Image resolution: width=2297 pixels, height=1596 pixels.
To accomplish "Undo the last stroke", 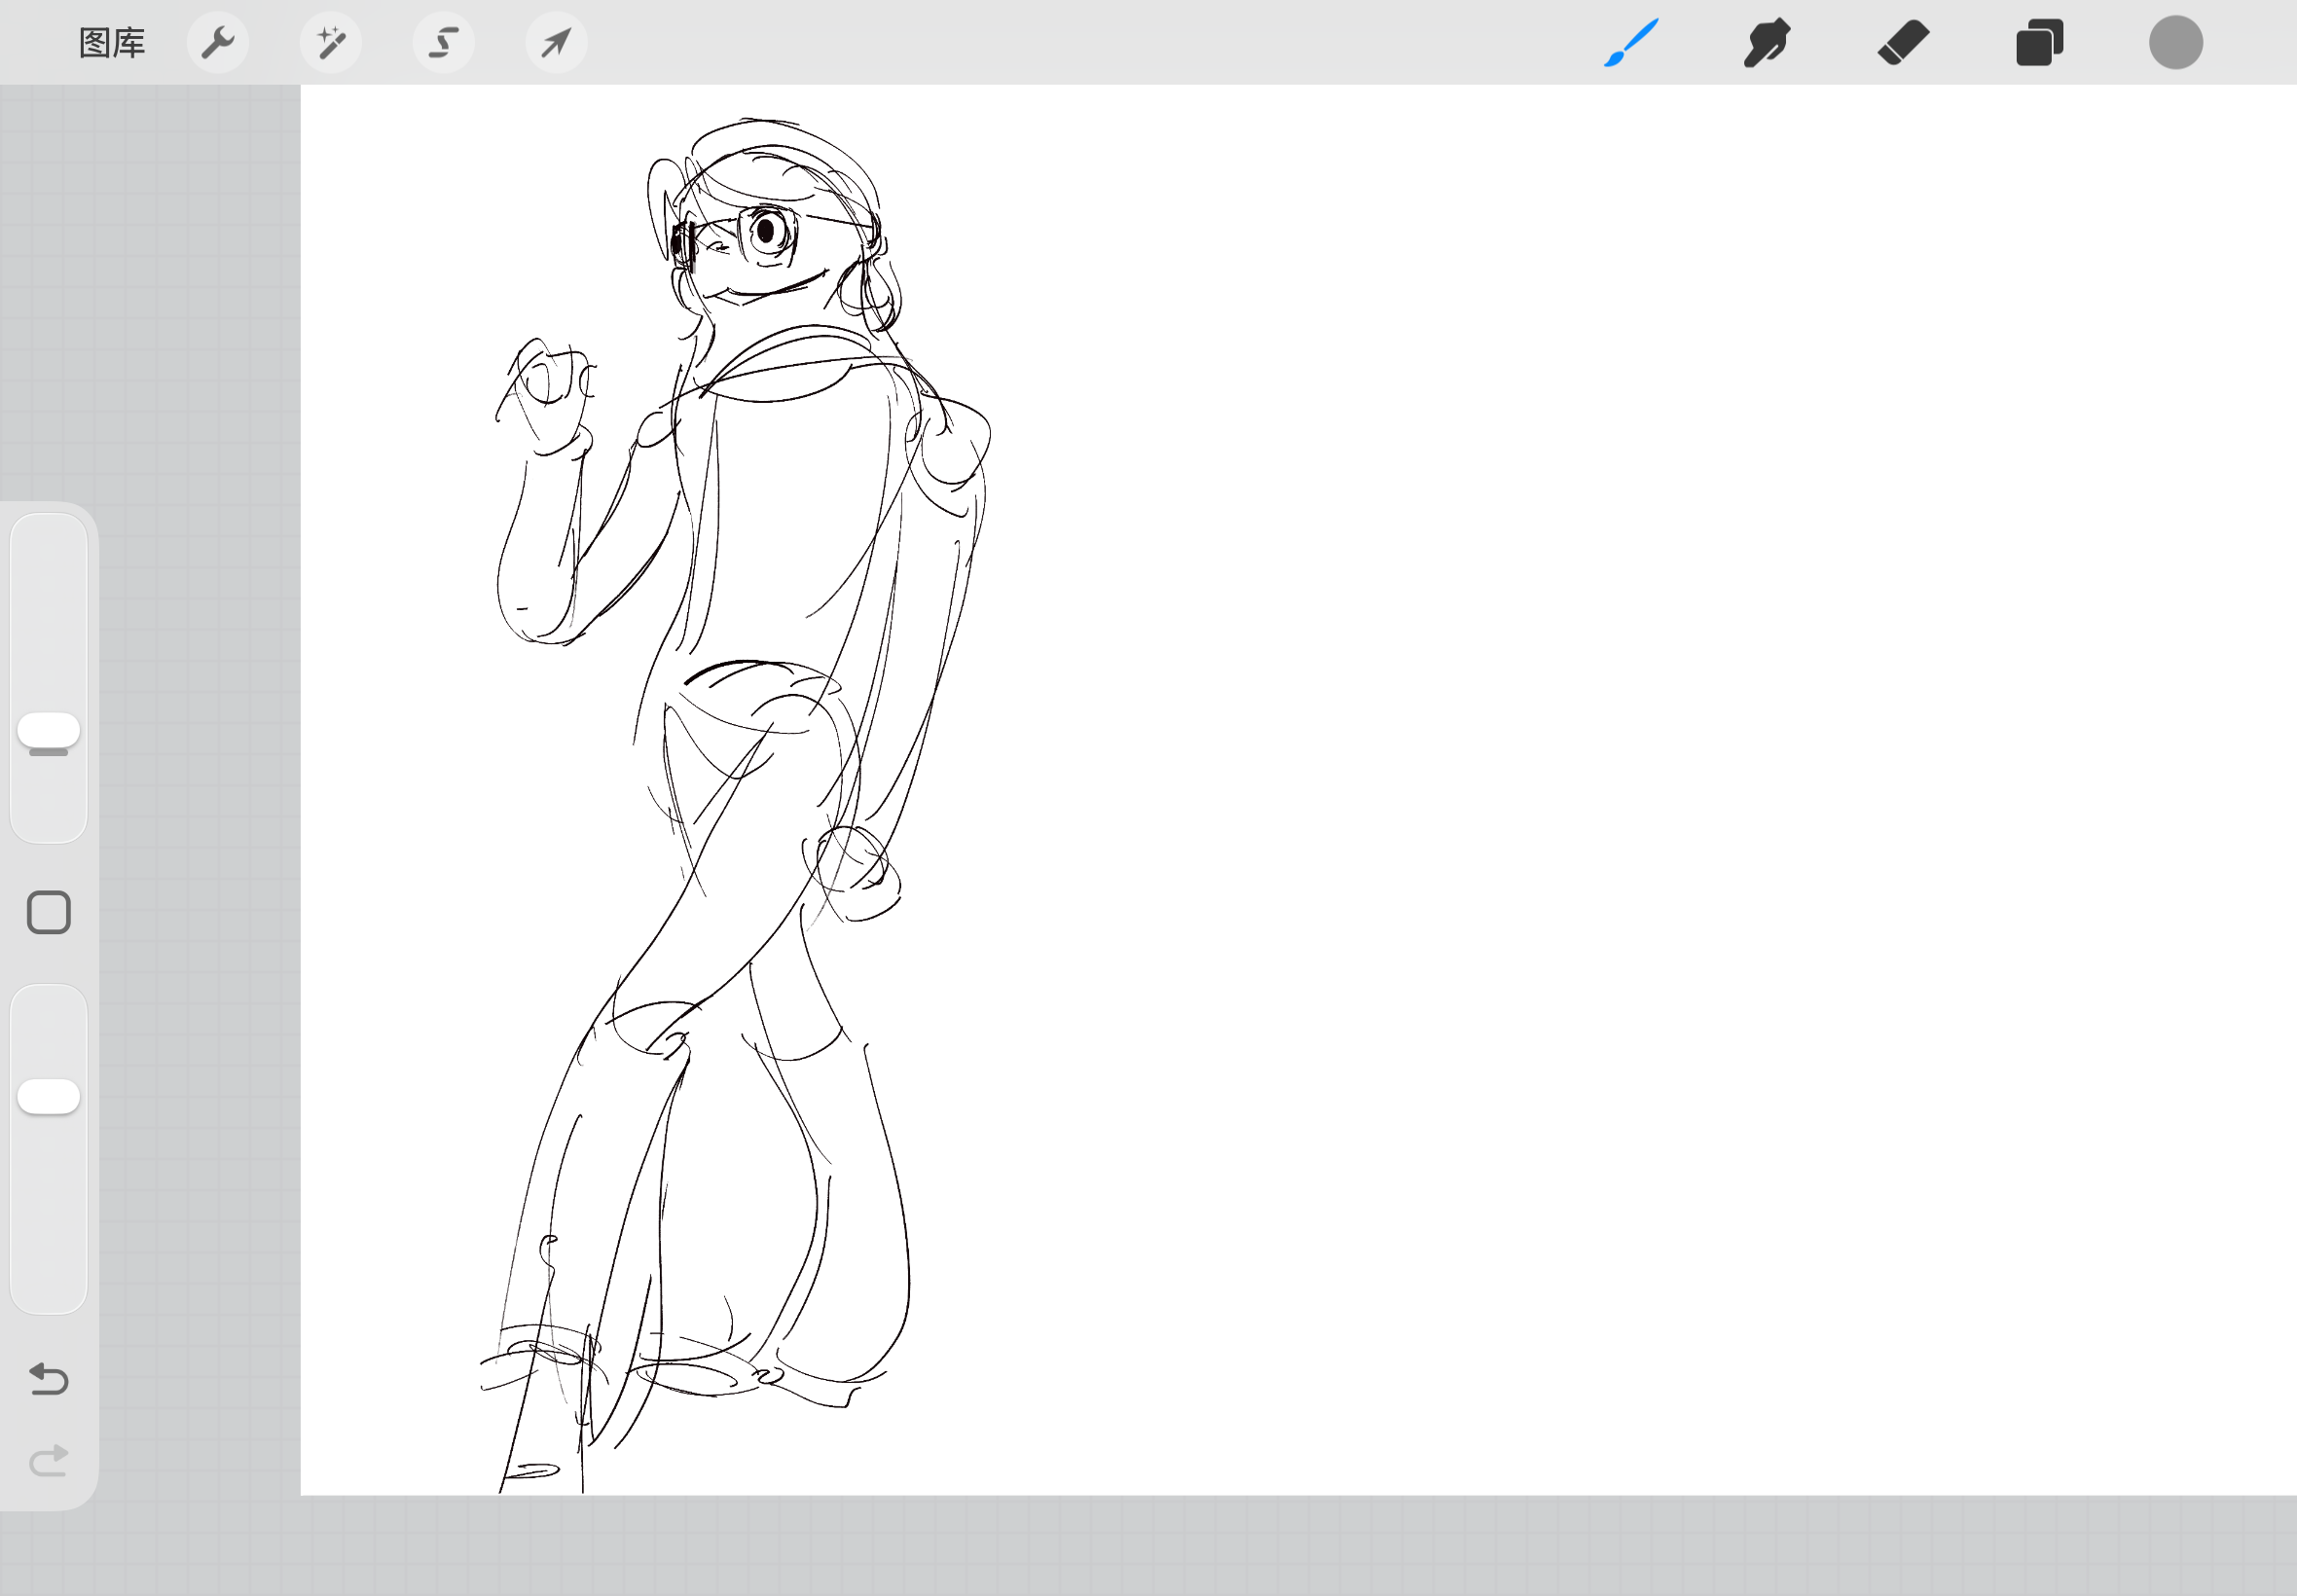I will coord(49,1379).
